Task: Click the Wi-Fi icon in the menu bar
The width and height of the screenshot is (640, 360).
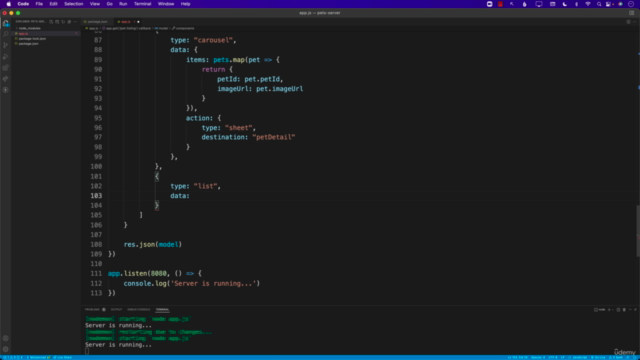Action: [x=588, y=4]
